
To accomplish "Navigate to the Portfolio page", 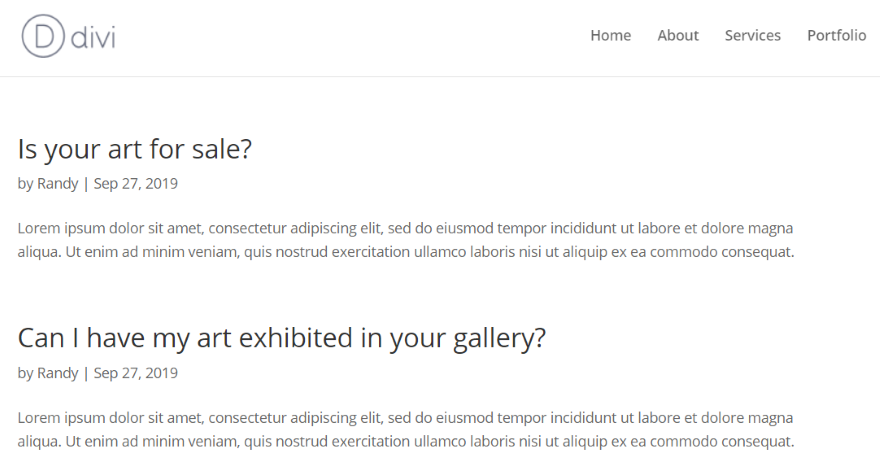I will (x=836, y=36).
